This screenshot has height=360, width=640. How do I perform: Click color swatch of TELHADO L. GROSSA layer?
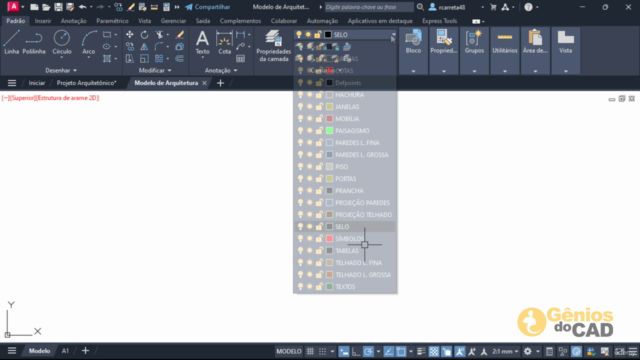point(329,275)
